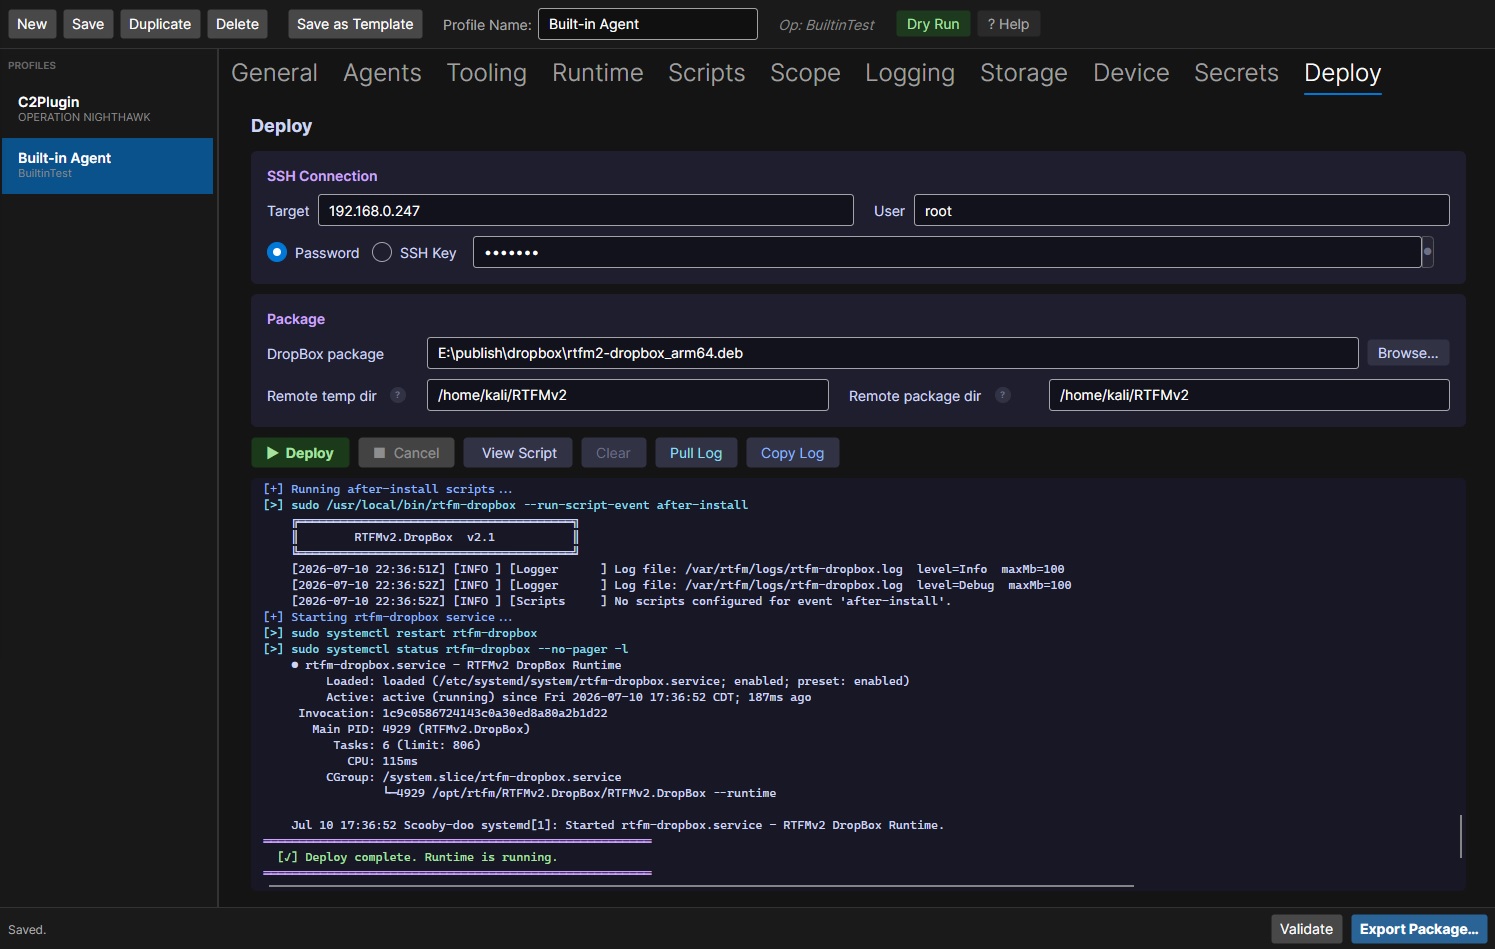Open the Help button

(1008, 24)
